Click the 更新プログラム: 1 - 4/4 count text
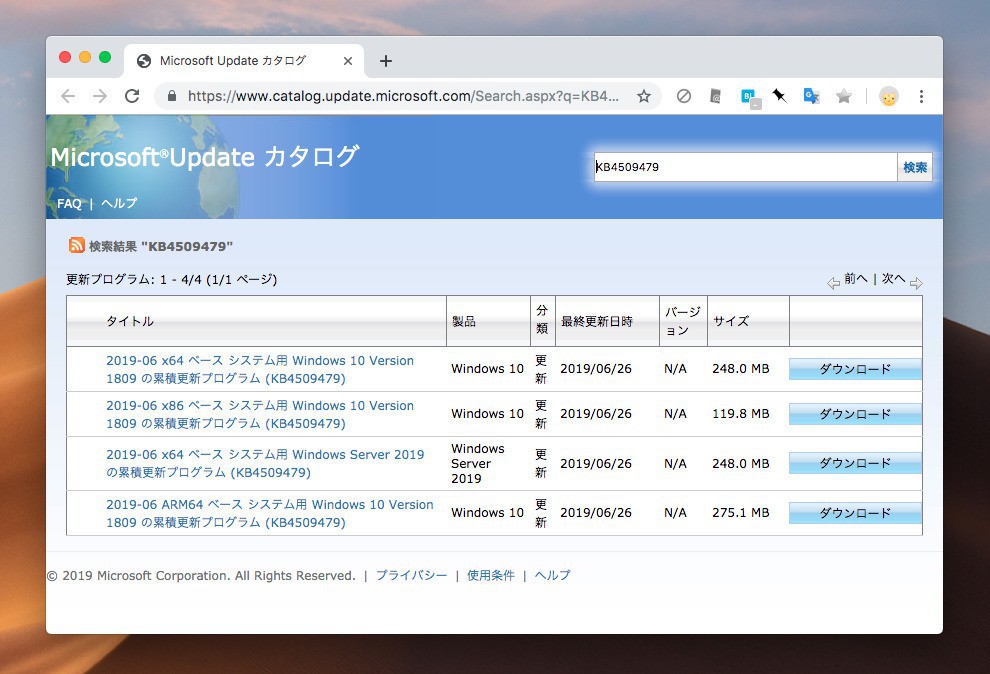The width and height of the screenshot is (990, 674). coord(171,279)
